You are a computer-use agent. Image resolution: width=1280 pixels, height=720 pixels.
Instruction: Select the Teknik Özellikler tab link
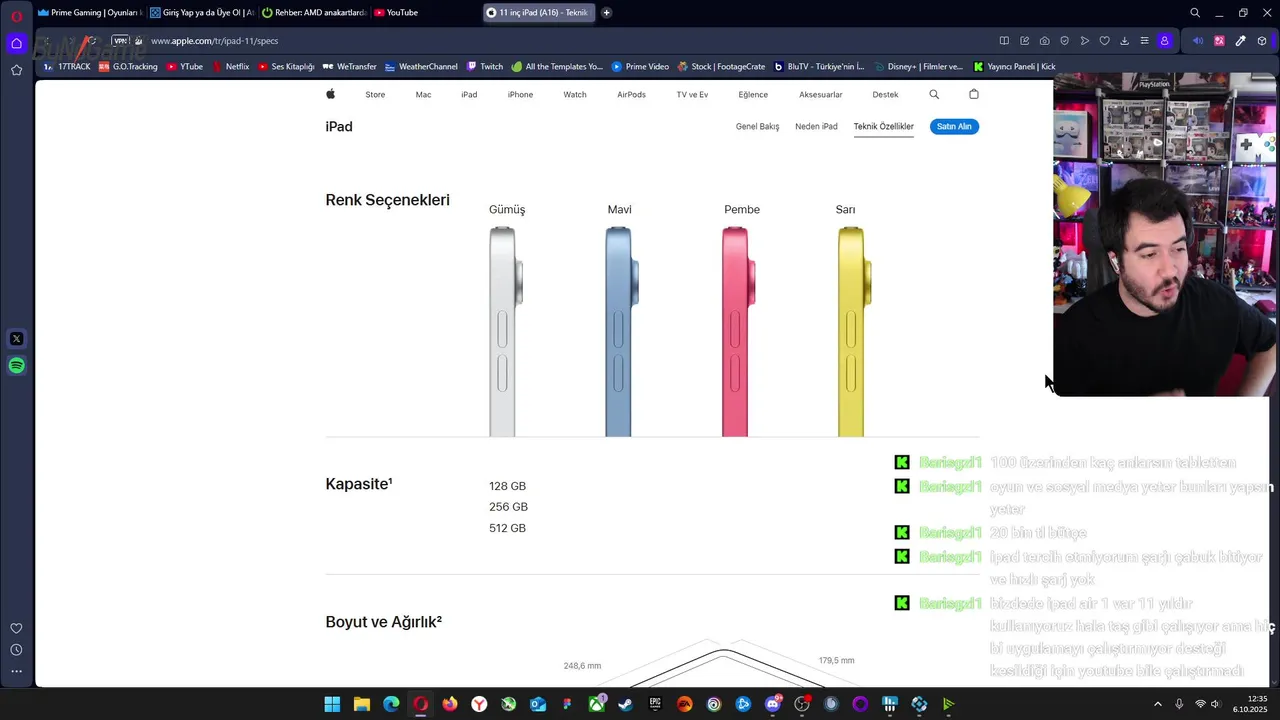(x=883, y=126)
